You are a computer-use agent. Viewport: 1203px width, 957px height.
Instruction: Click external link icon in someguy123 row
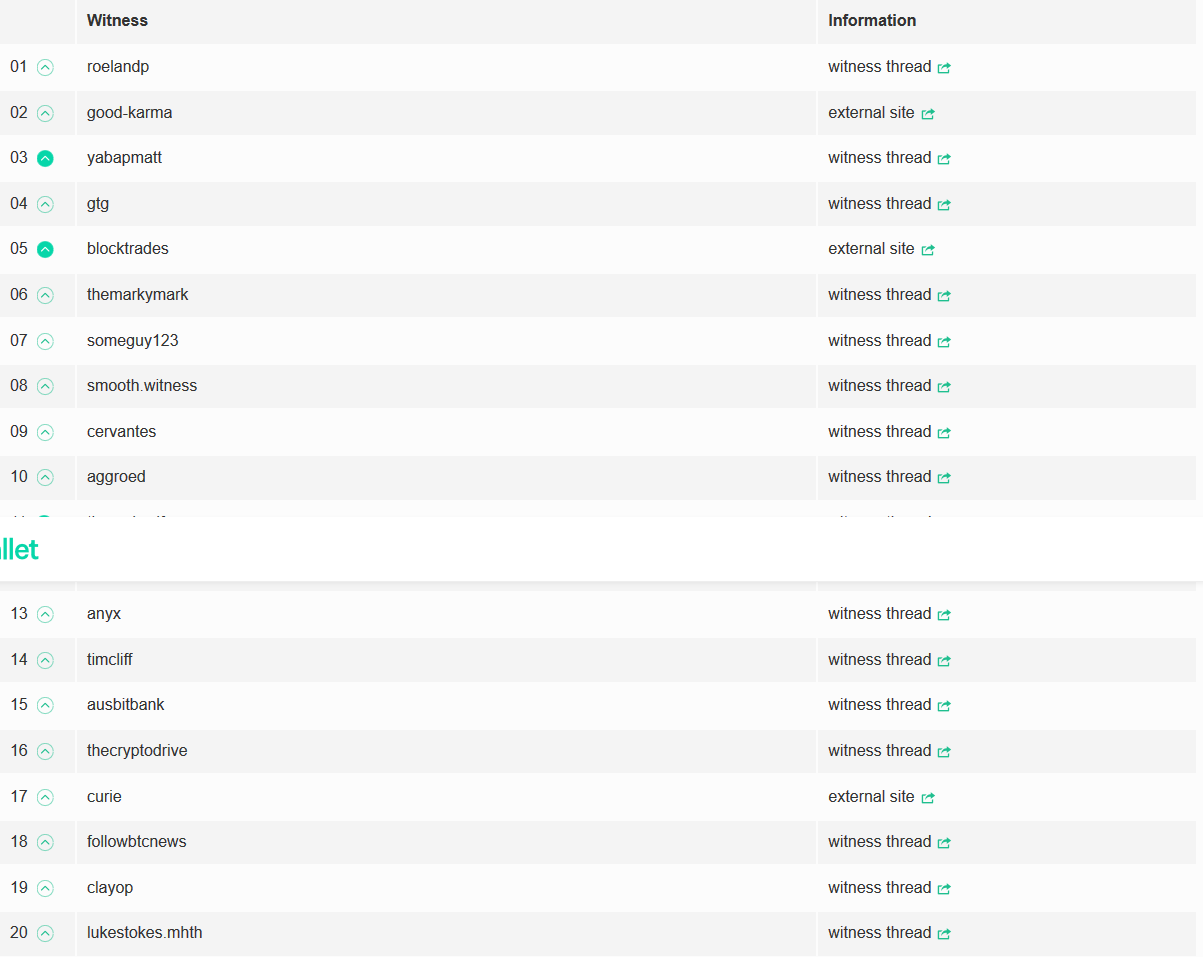tap(944, 341)
